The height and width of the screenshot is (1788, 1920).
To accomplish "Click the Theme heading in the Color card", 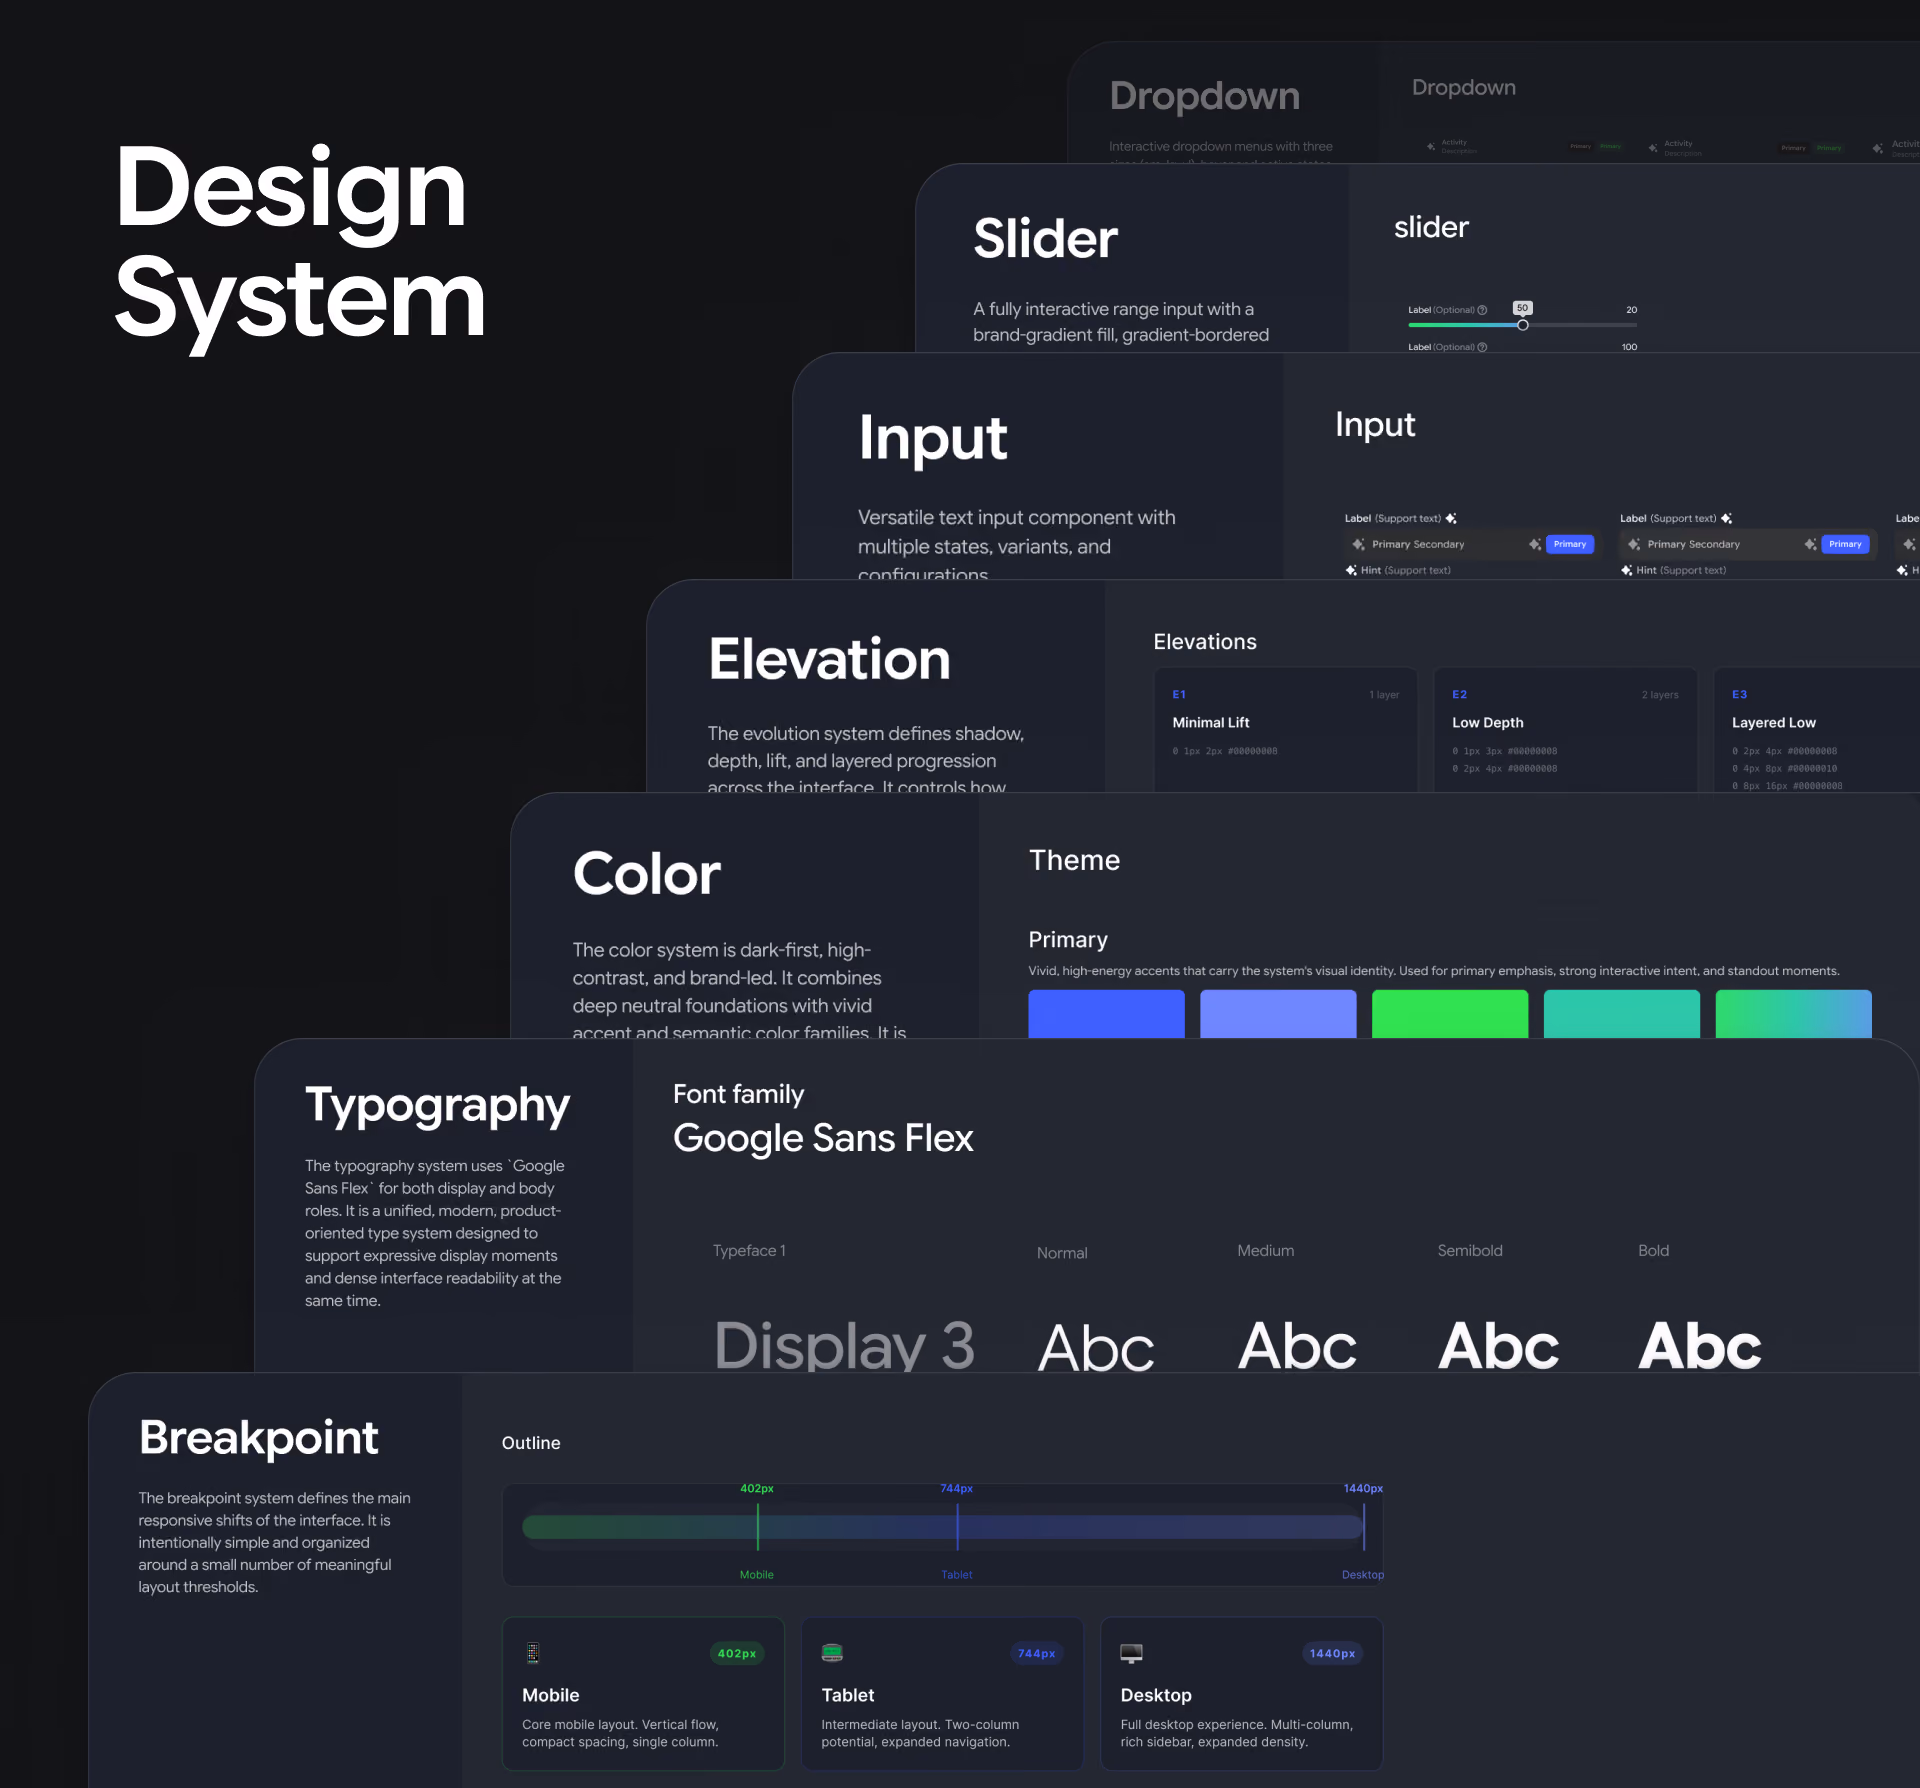I will [x=1075, y=860].
